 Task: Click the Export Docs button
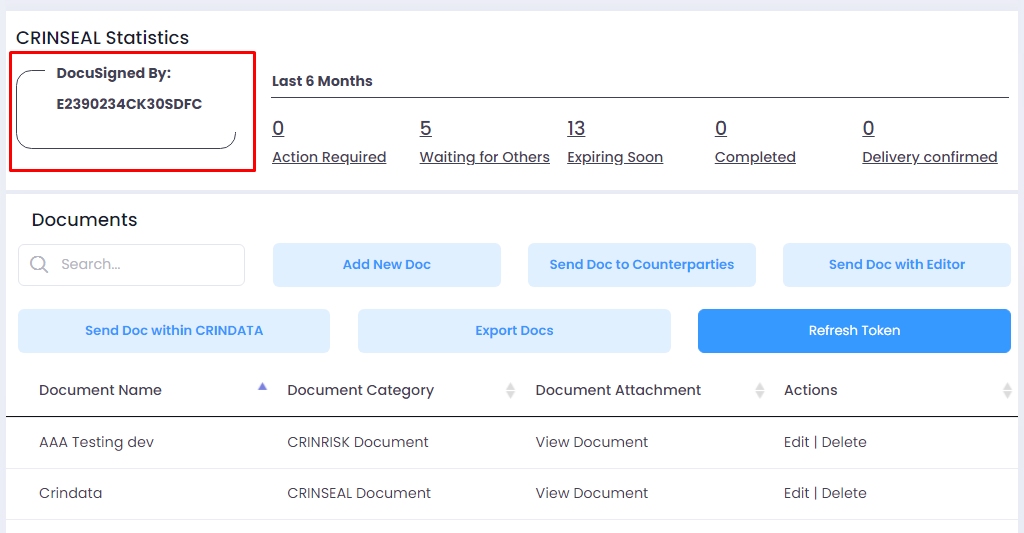[x=514, y=331]
